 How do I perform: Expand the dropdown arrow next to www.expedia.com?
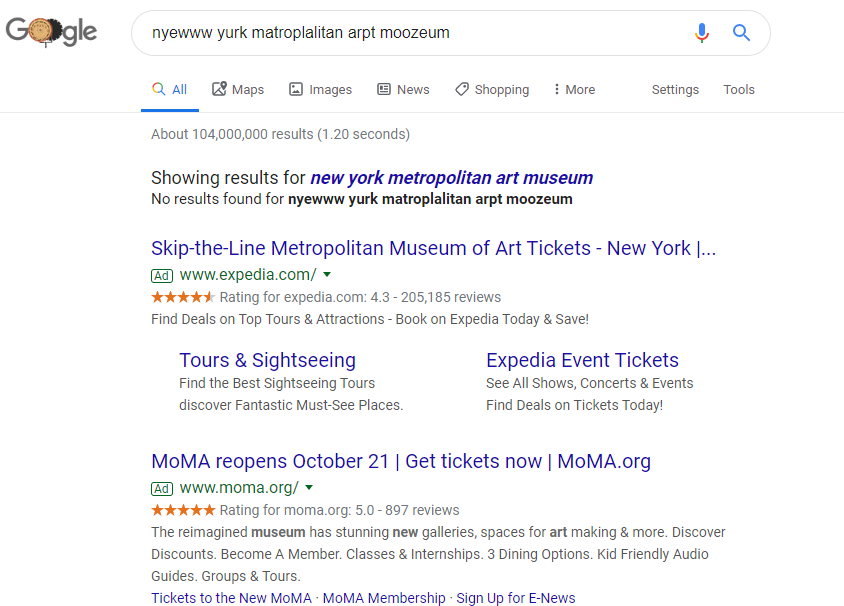(x=327, y=274)
